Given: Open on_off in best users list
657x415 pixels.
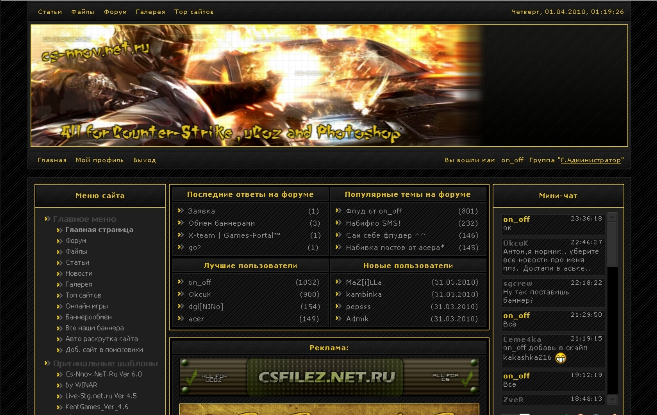Looking at the screenshot, I should point(200,283).
